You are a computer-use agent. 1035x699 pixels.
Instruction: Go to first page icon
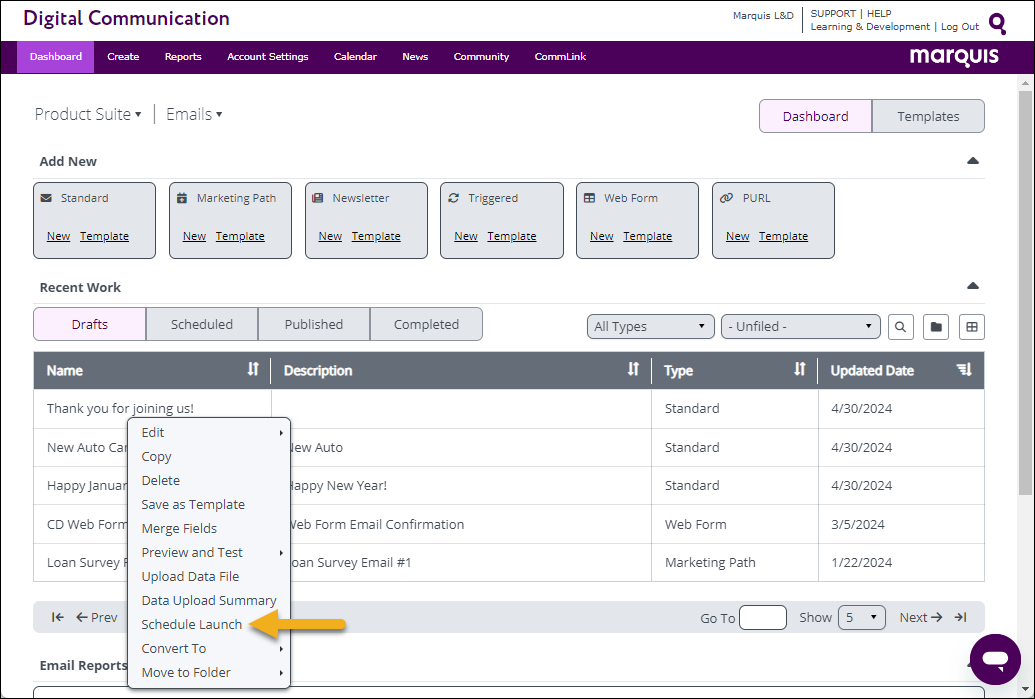[58, 617]
